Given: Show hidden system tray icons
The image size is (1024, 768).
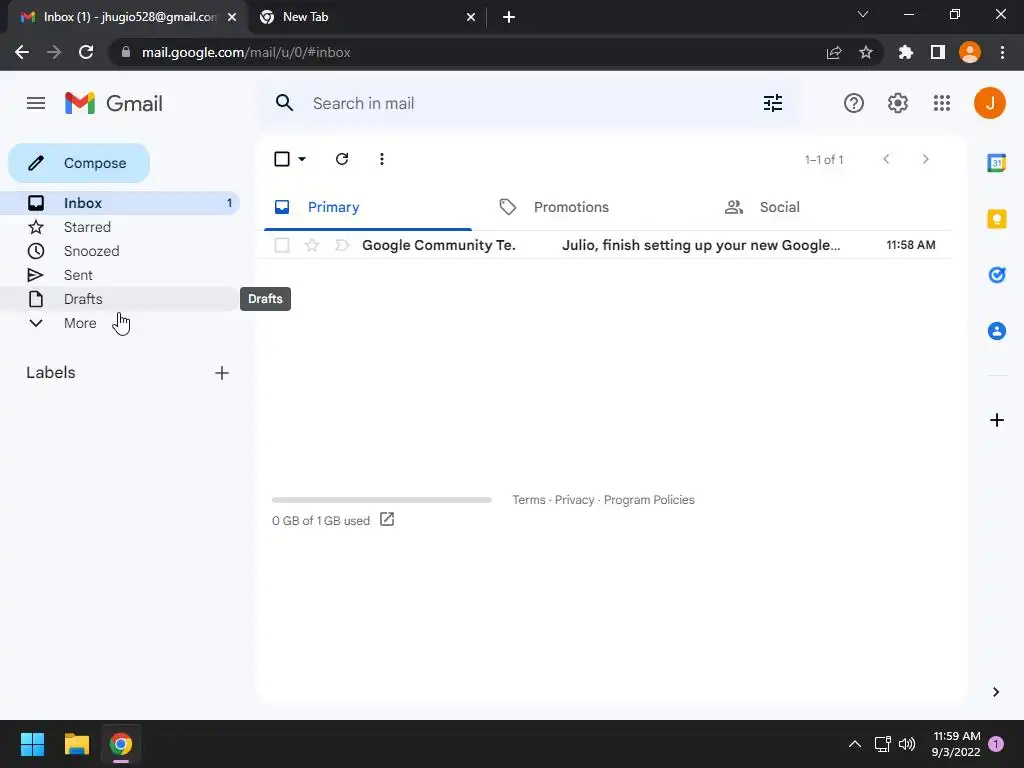Looking at the screenshot, I should pyautogui.click(x=854, y=744).
